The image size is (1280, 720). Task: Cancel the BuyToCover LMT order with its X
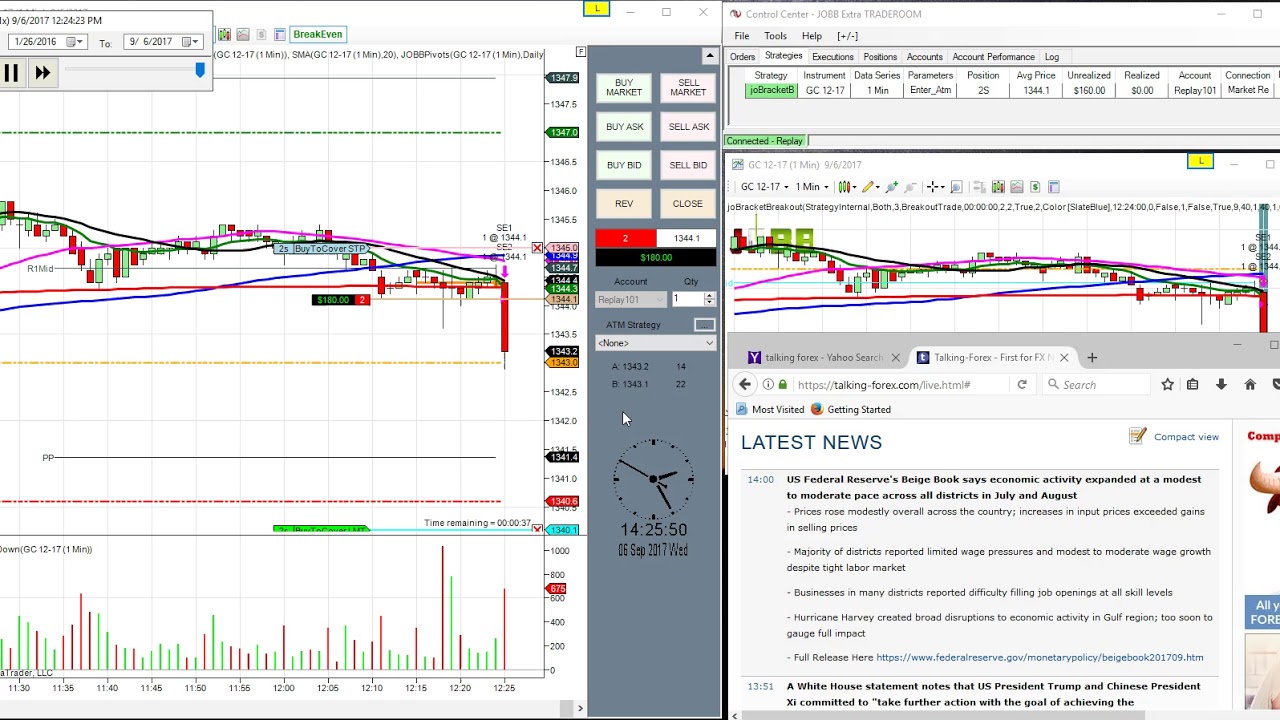click(537, 529)
